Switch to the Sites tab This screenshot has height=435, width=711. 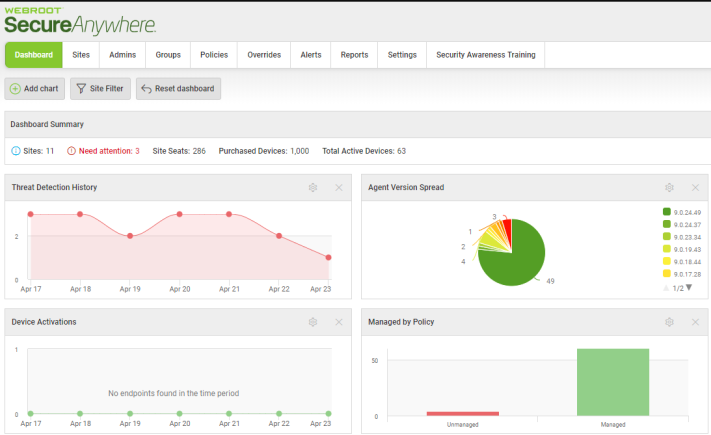pyautogui.click(x=81, y=55)
